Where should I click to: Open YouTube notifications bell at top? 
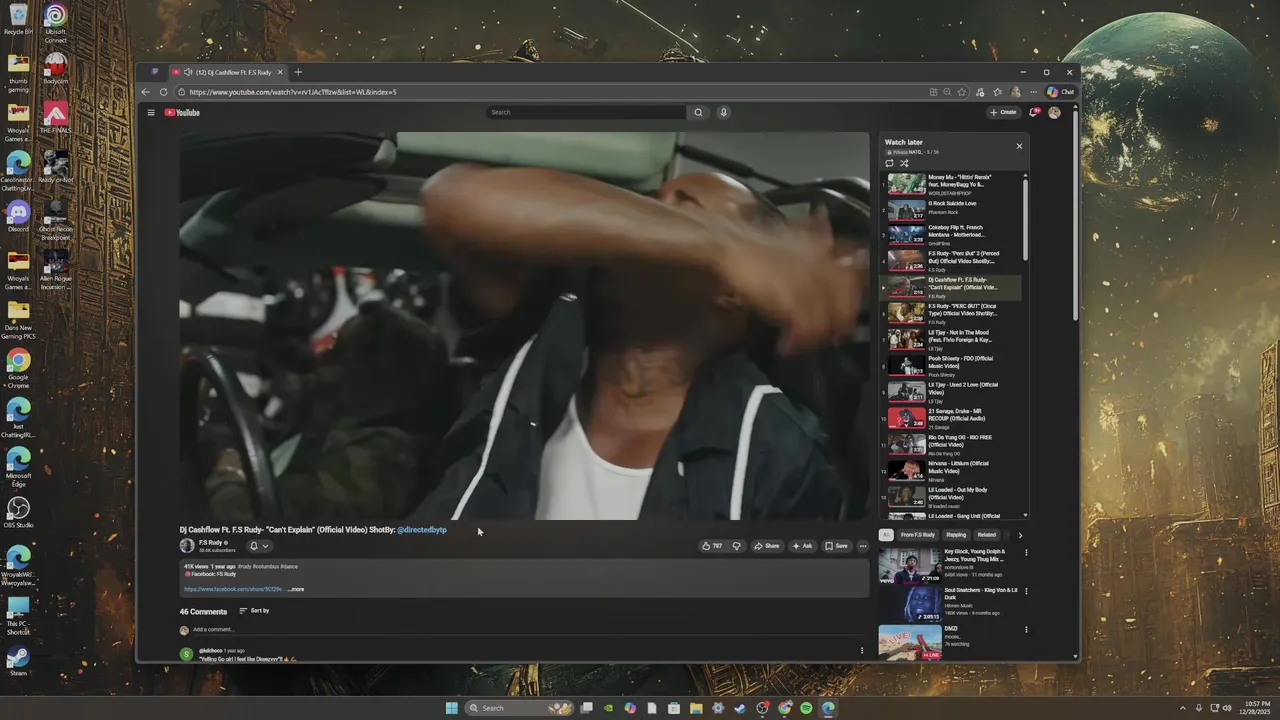click(1034, 112)
